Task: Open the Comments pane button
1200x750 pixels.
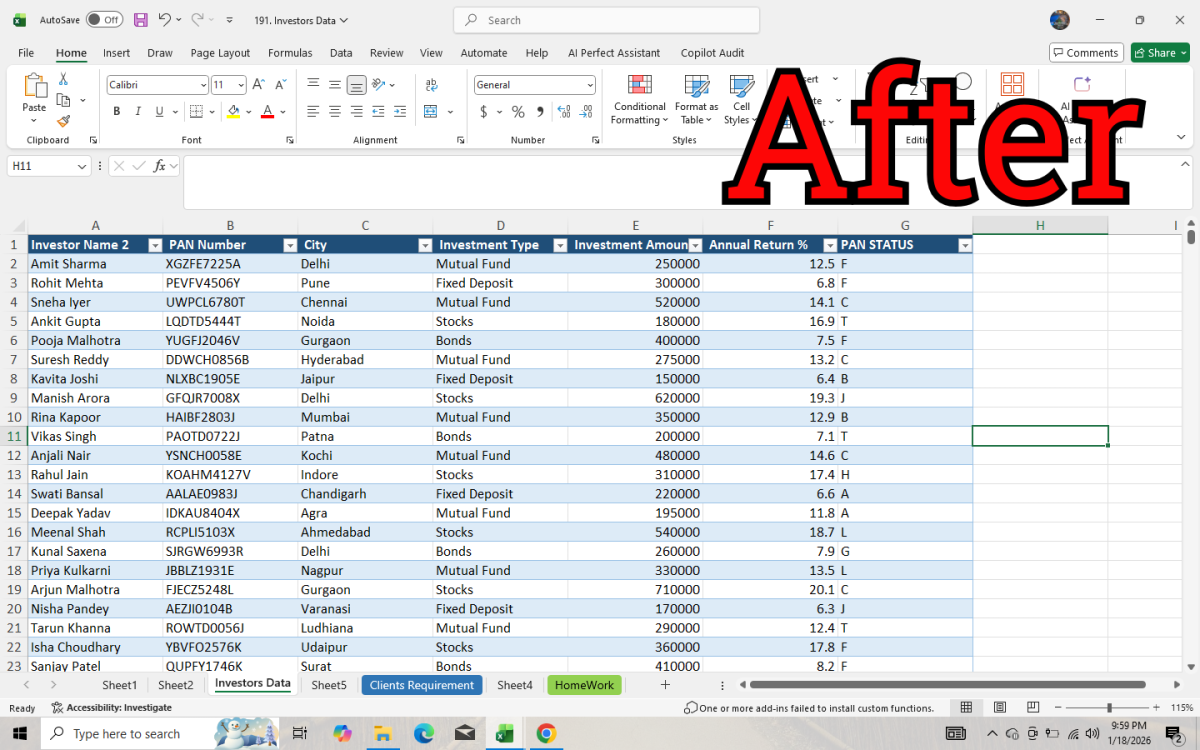Action: [x=1085, y=53]
